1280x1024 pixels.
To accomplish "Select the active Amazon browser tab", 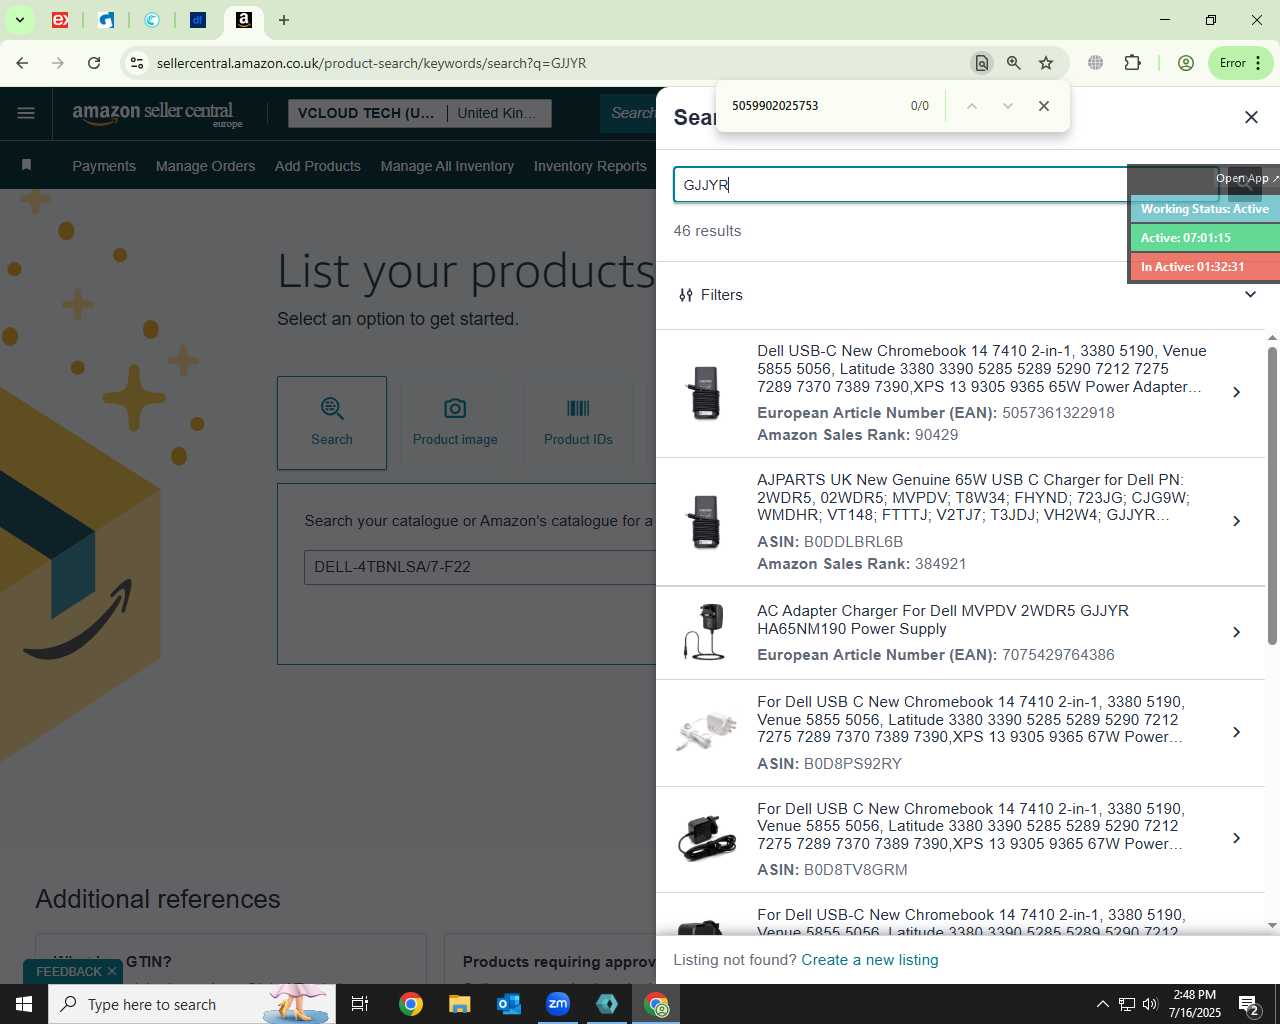I will coord(243,20).
